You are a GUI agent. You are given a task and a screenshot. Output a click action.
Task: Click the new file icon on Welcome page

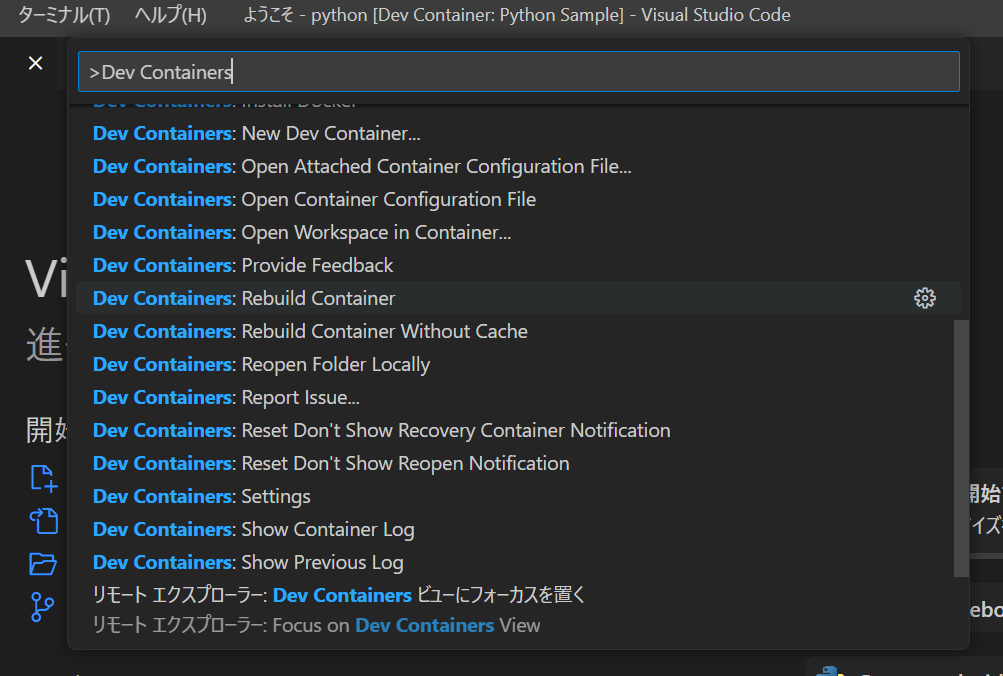(43, 478)
